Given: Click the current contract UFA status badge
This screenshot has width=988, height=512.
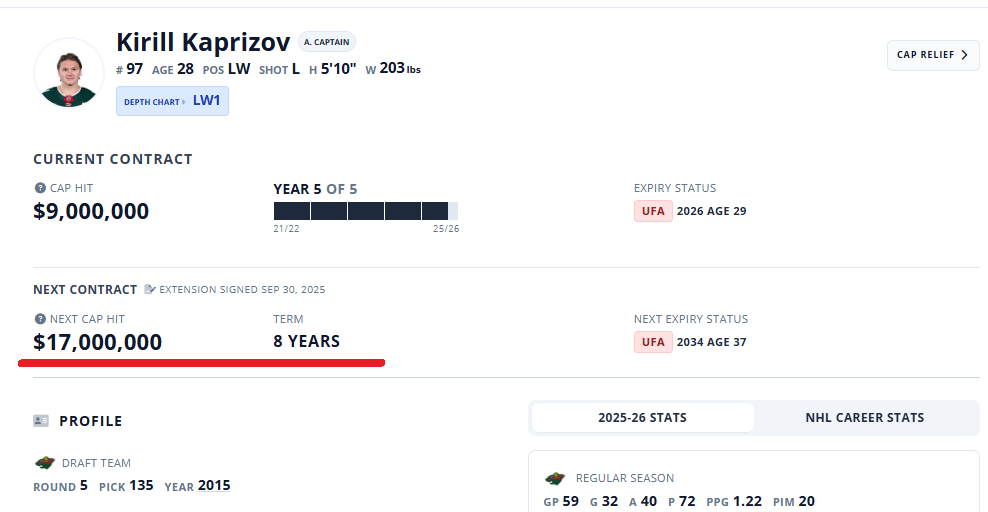Looking at the screenshot, I should [653, 211].
